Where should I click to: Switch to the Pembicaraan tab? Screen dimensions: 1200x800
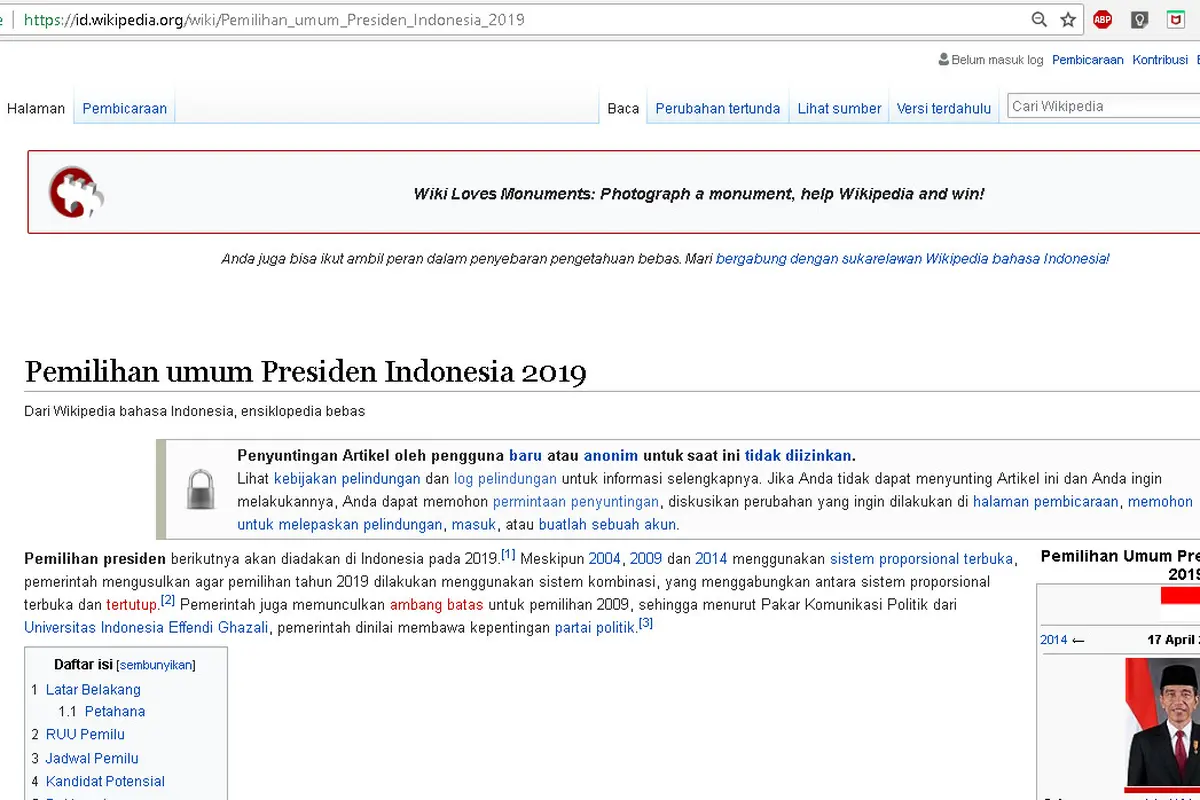[125, 108]
